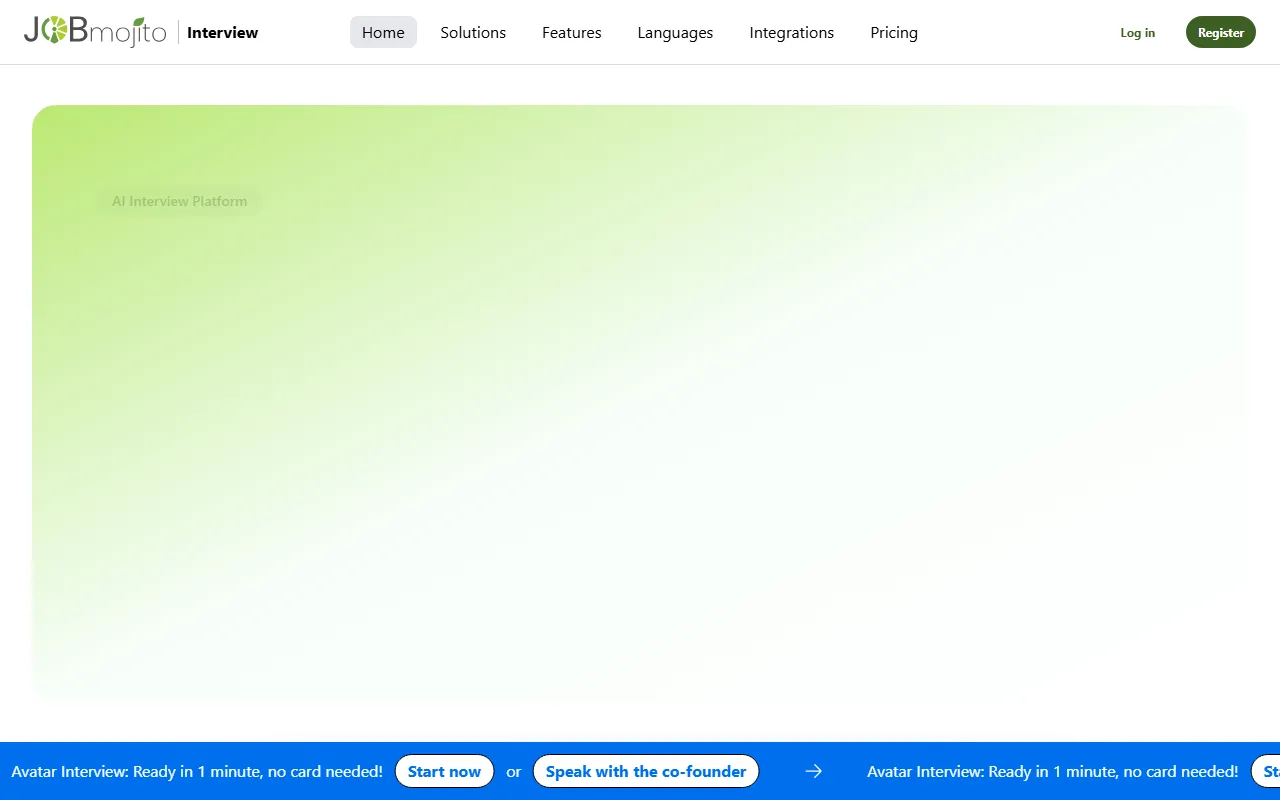Click the Log in link
This screenshot has width=1280, height=800.
pyautogui.click(x=1137, y=33)
